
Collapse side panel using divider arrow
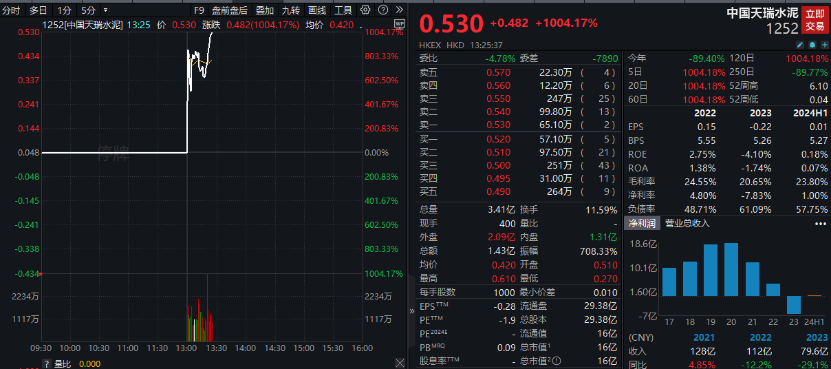point(412,311)
